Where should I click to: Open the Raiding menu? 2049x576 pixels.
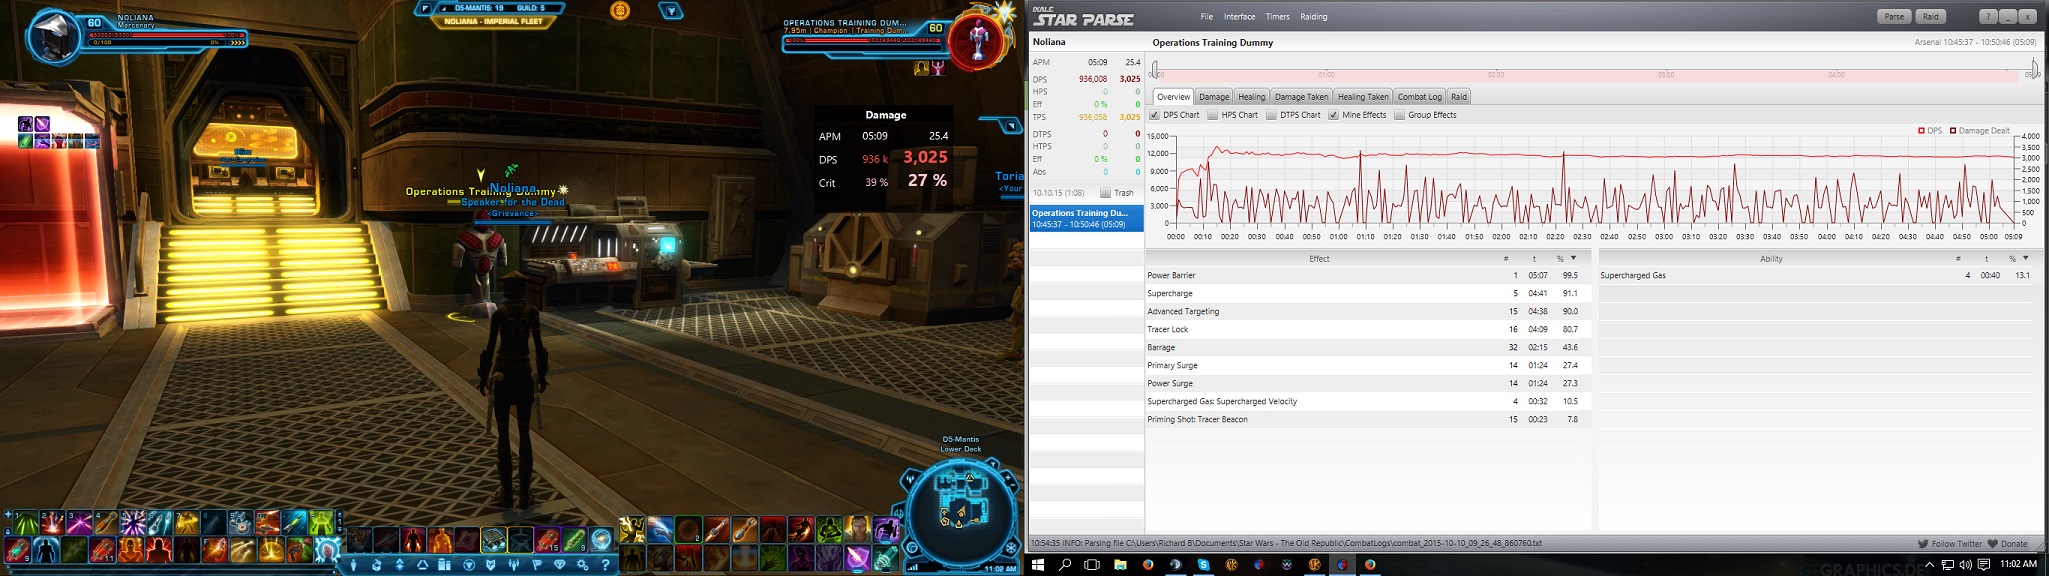pos(1314,16)
